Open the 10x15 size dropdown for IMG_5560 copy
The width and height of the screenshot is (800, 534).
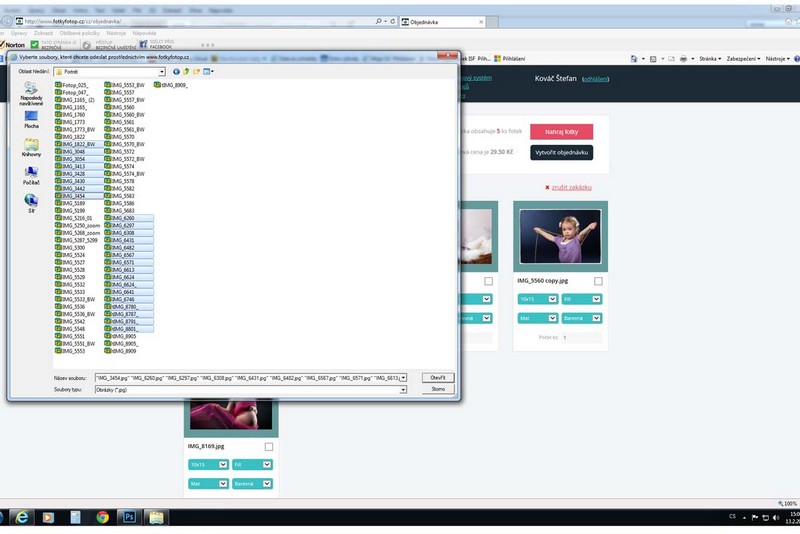click(x=537, y=299)
